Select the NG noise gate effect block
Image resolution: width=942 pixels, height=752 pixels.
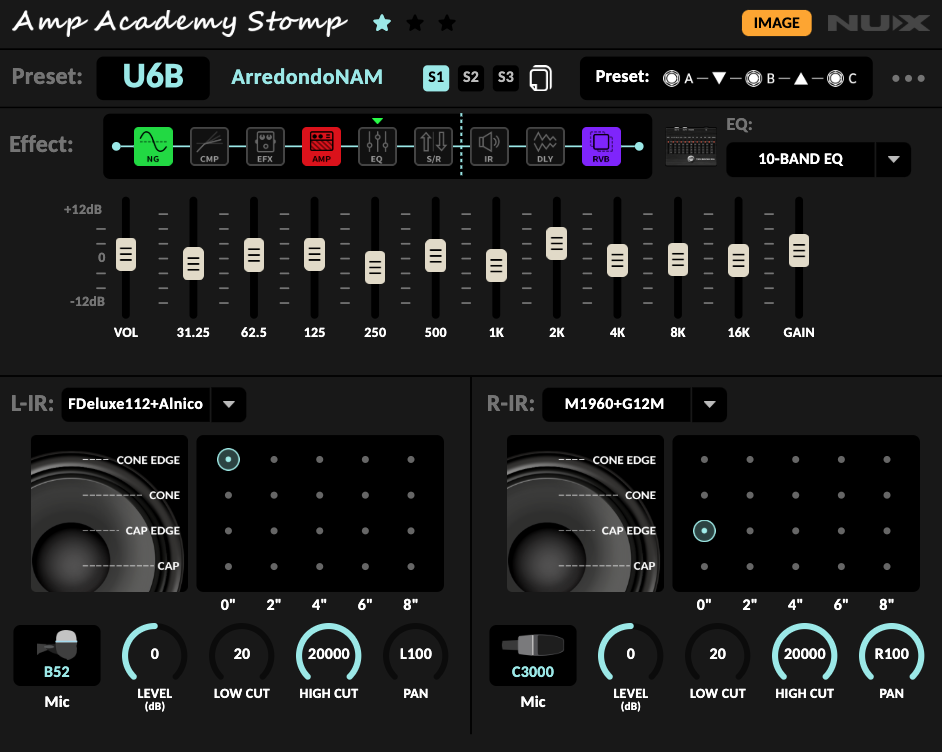pyautogui.click(x=153, y=146)
